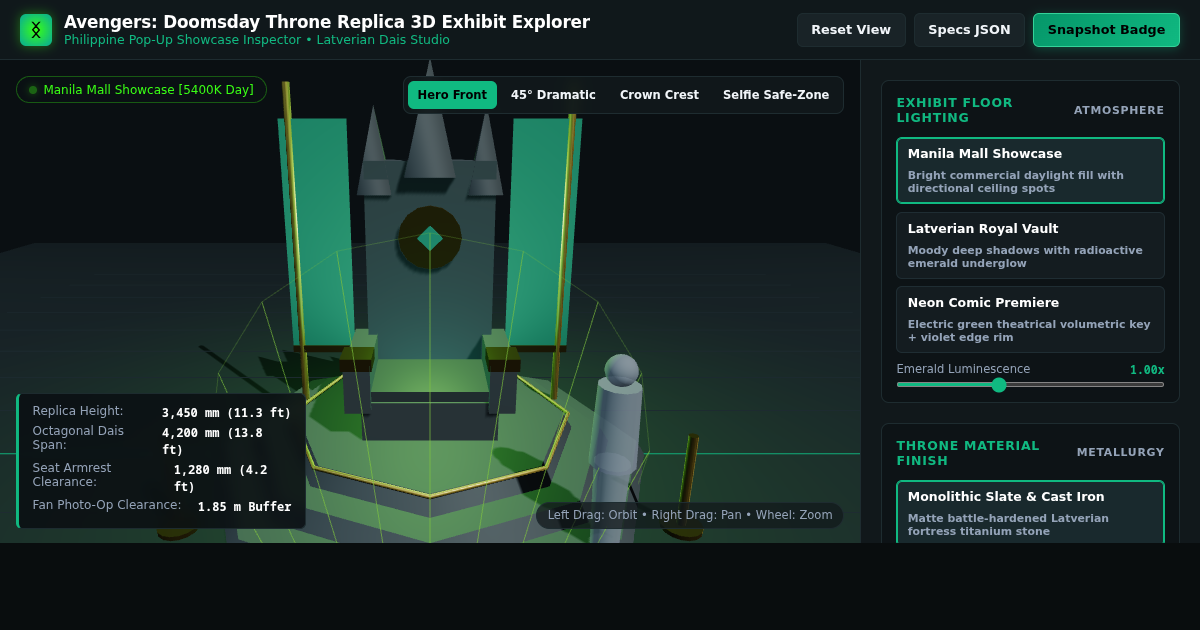Click the Philippine Pop-Up Showcase subtitle

[x=257, y=40]
